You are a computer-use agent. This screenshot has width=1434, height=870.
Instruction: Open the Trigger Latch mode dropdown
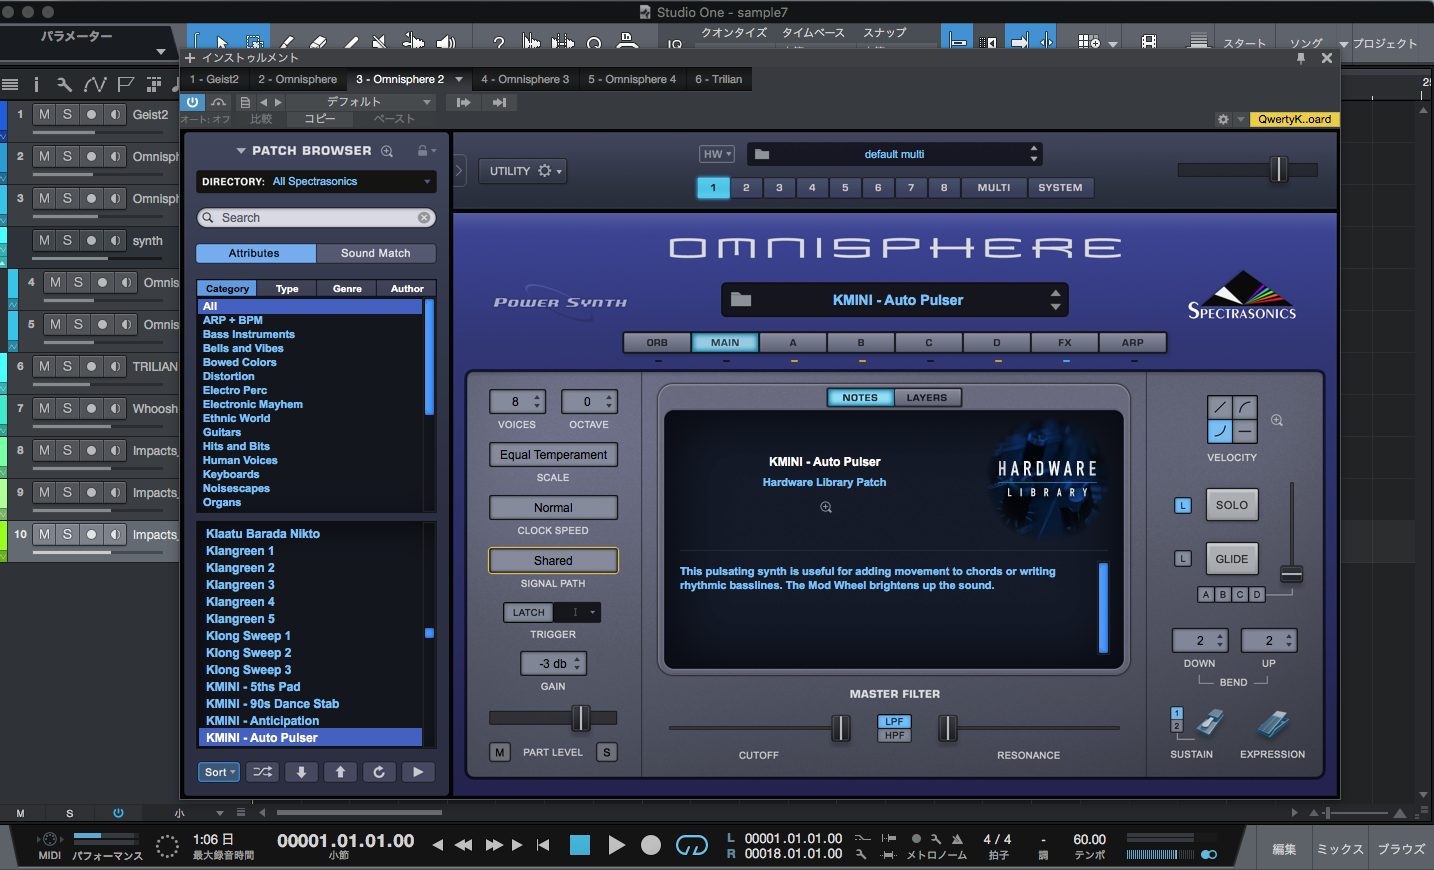tap(592, 612)
